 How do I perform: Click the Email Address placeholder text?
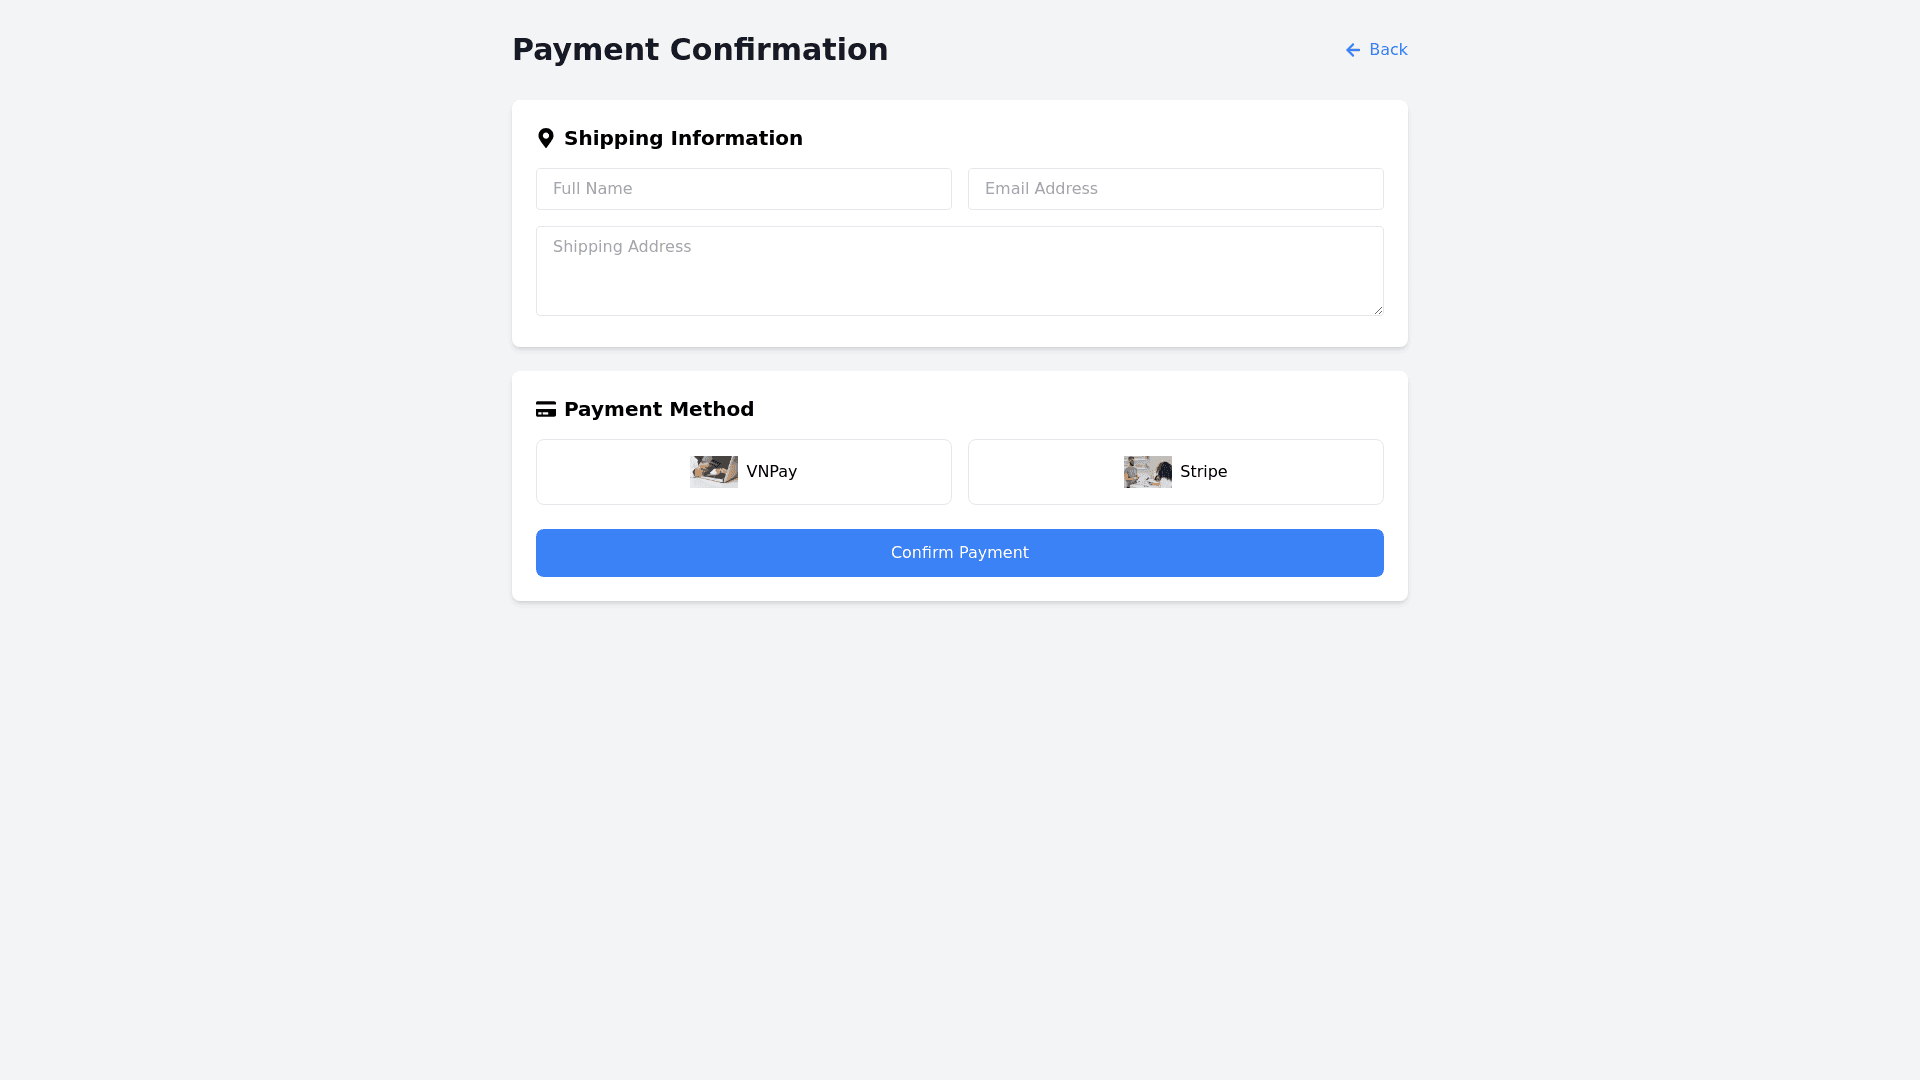coord(1041,189)
